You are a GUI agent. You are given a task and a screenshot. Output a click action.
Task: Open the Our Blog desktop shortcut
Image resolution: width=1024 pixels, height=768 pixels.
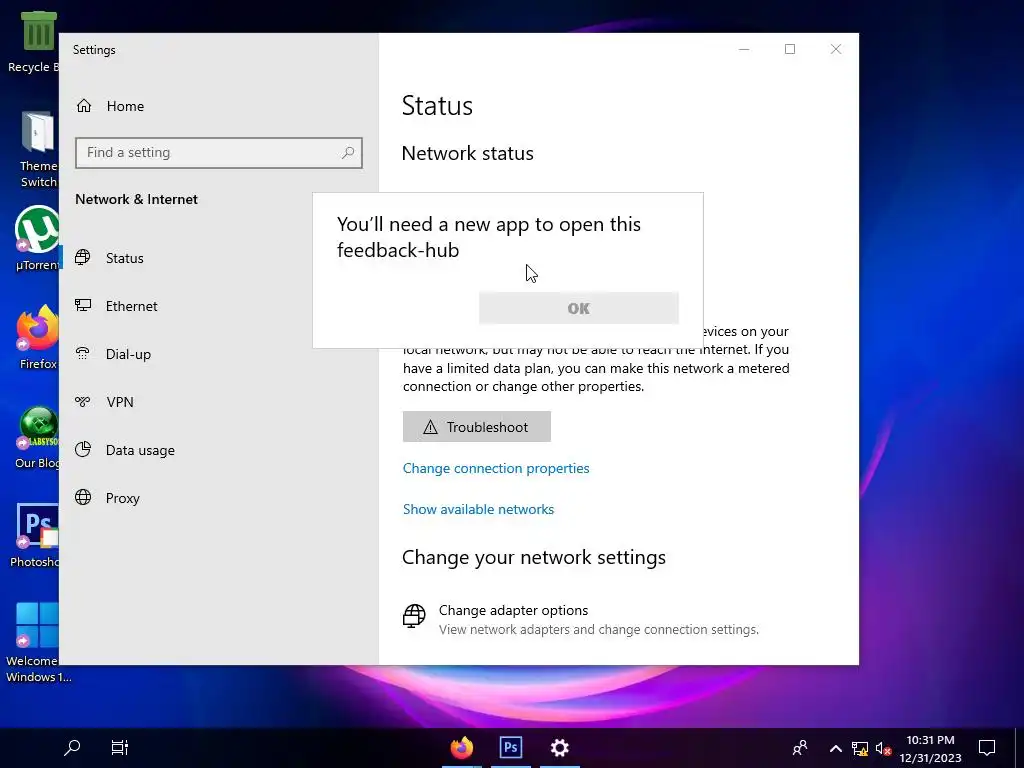37,438
